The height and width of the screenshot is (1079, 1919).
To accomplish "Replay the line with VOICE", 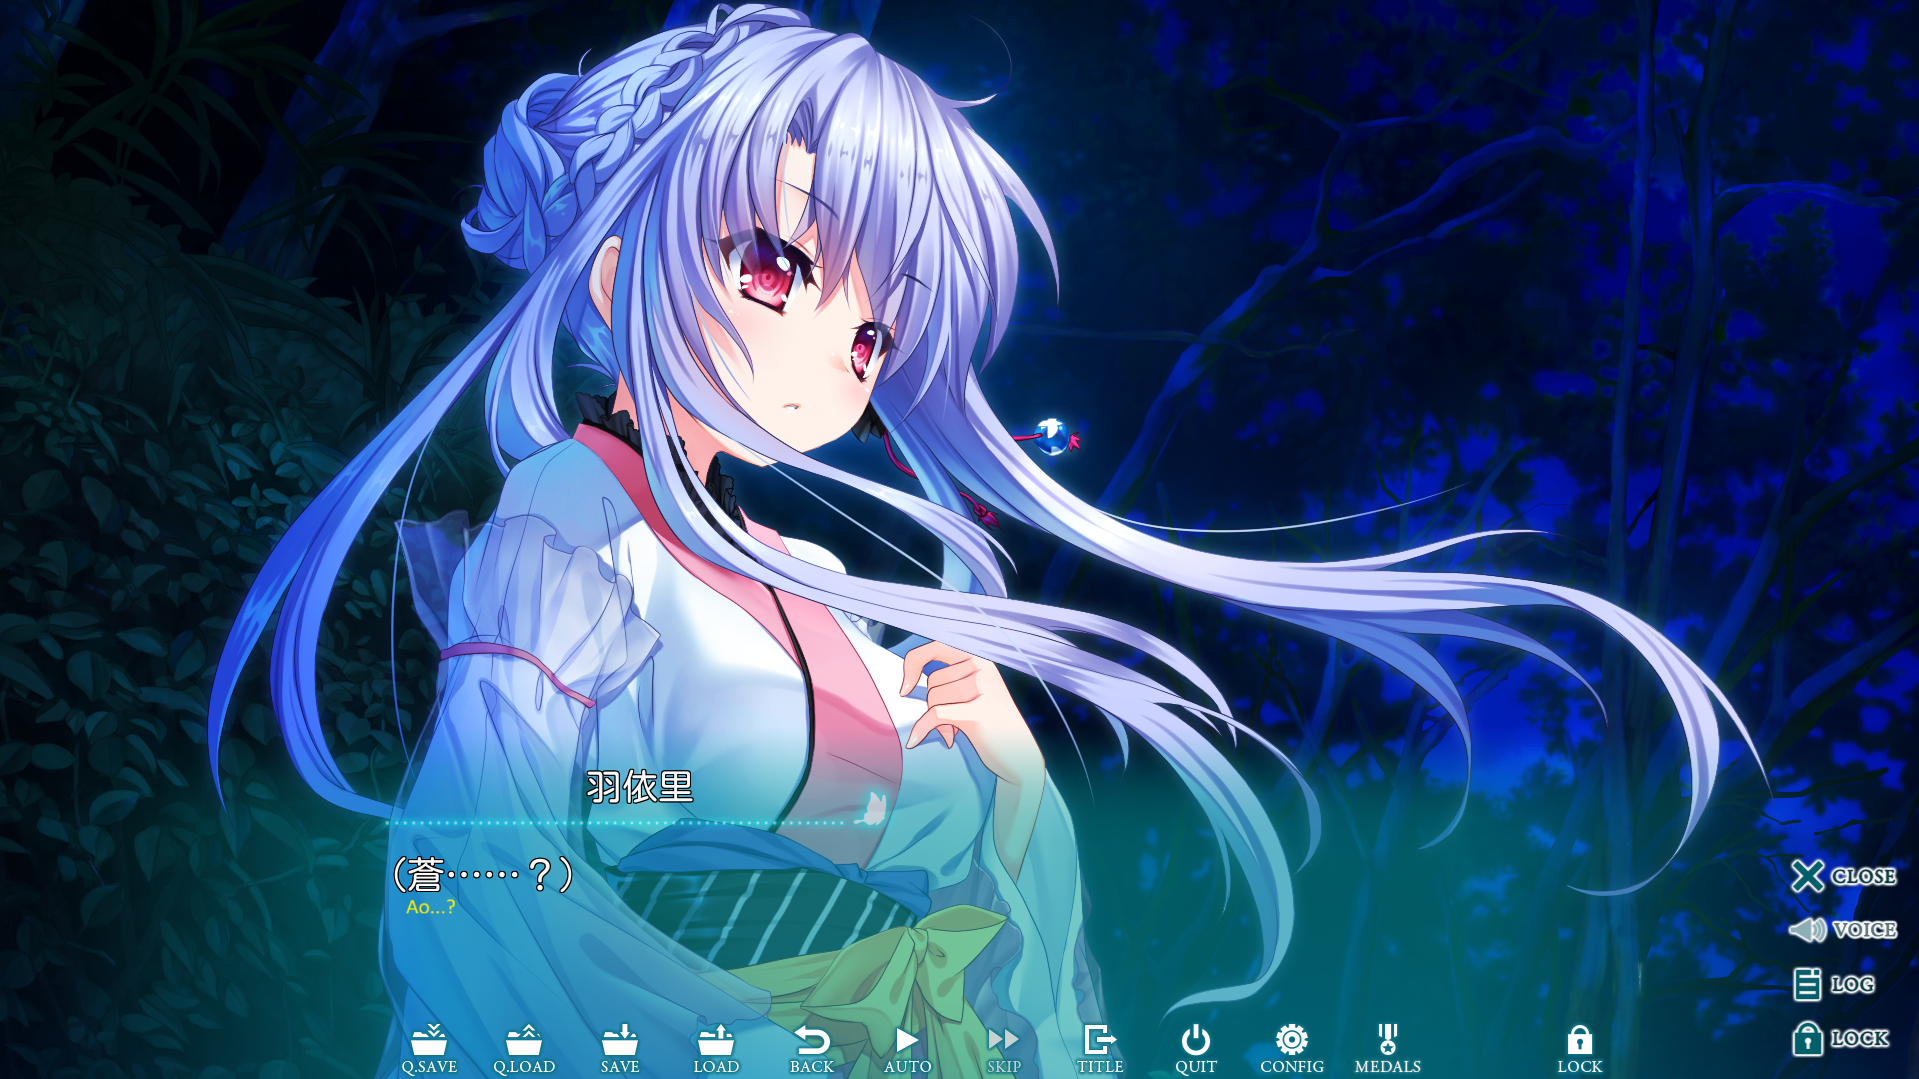I will click(1843, 930).
